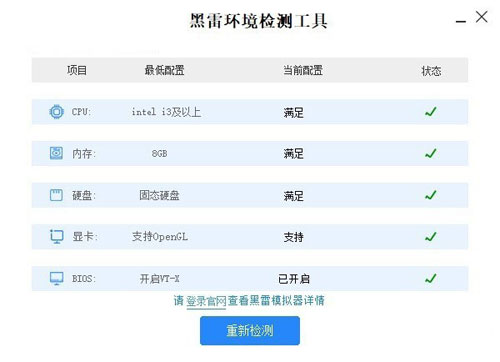The height and width of the screenshot is (362, 500).
Task: Close the 黑雷环境检测工具 window
Action: coord(482,17)
